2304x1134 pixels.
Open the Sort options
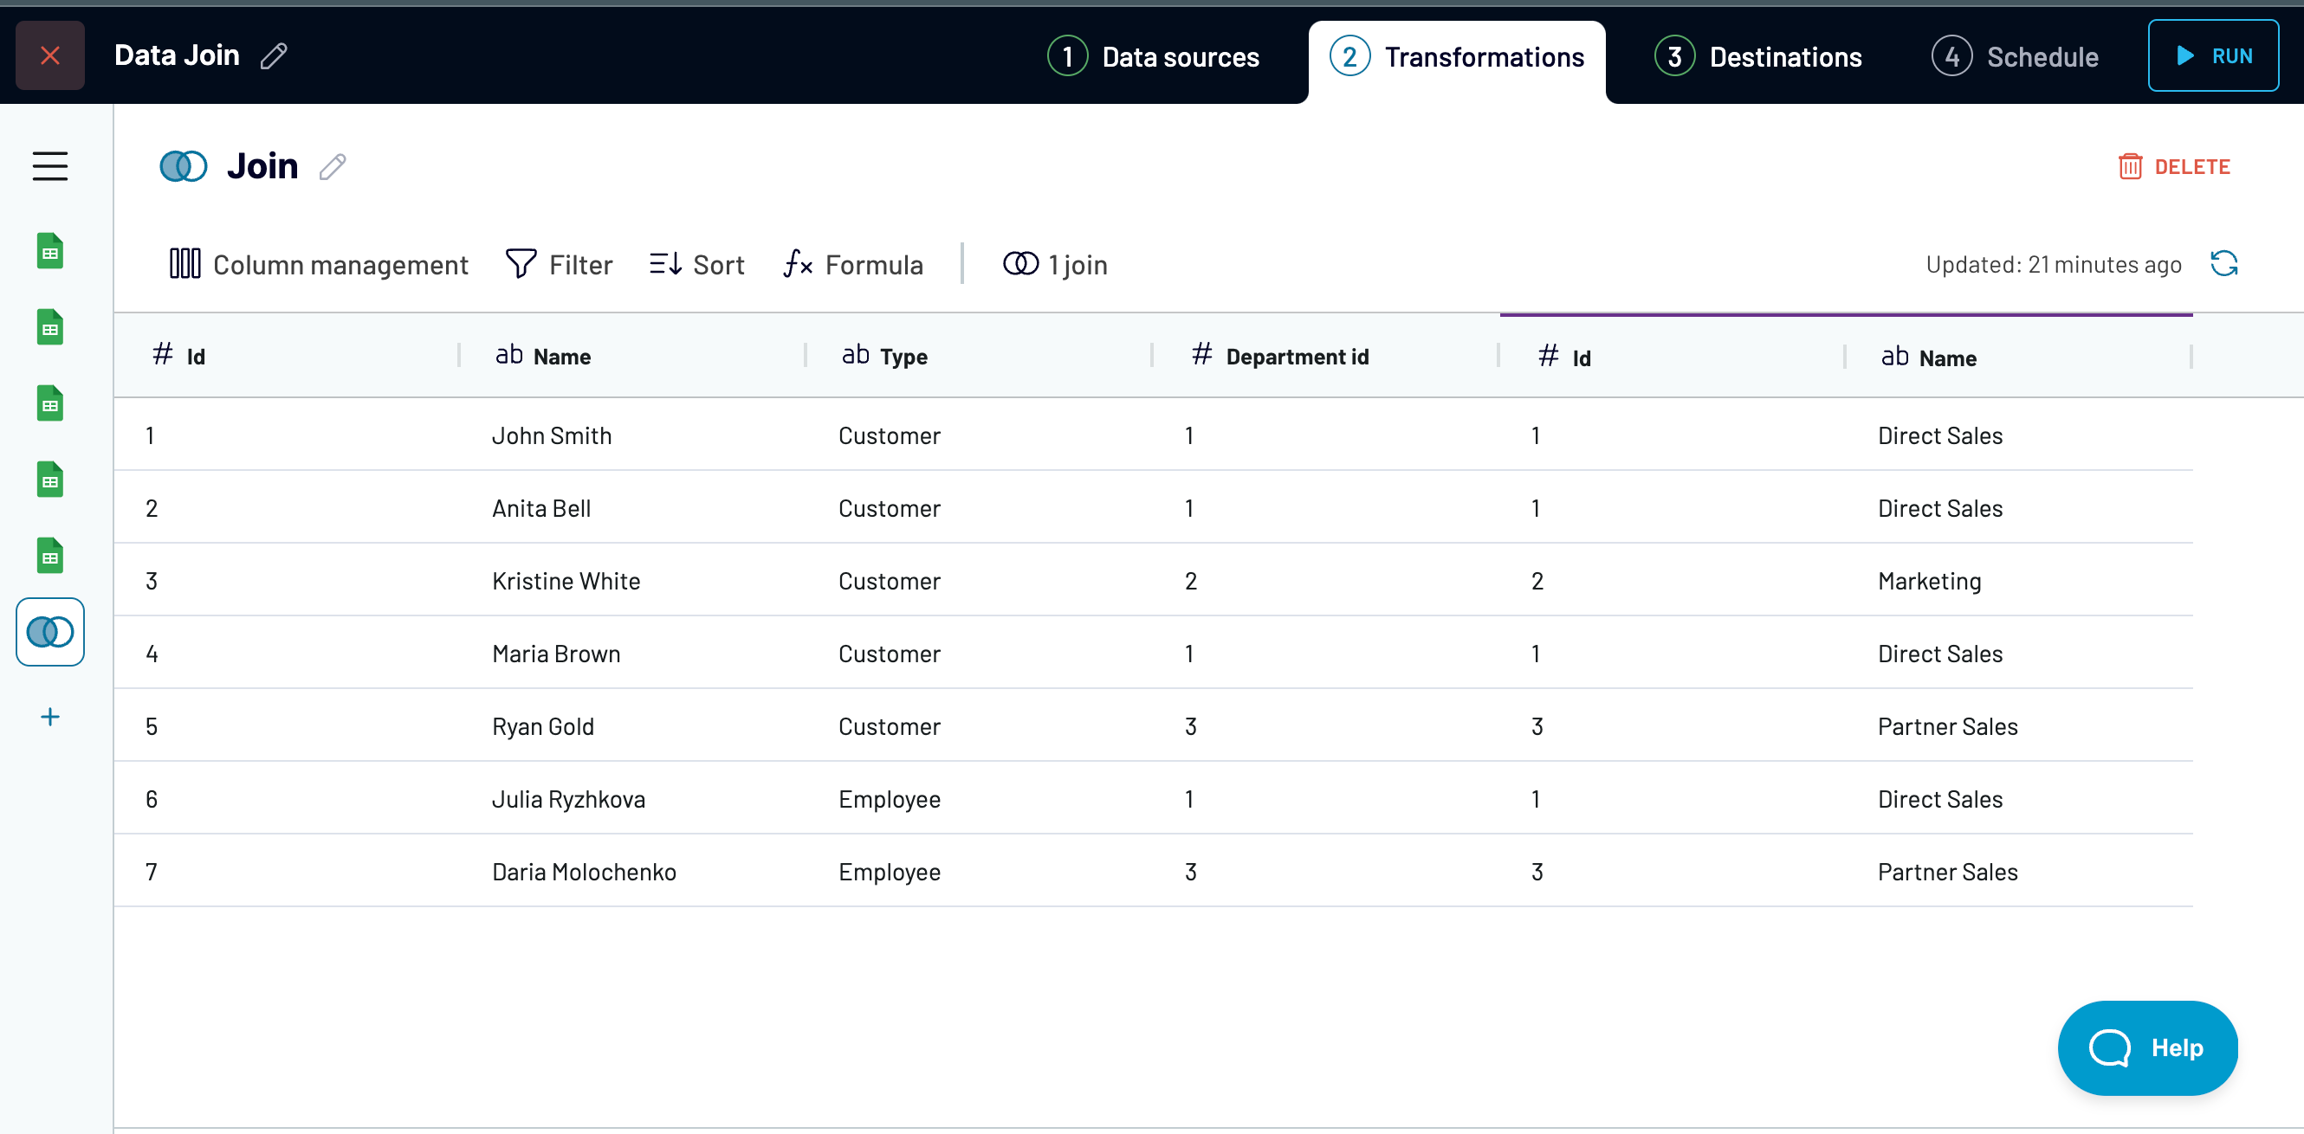[x=697, y=264]
